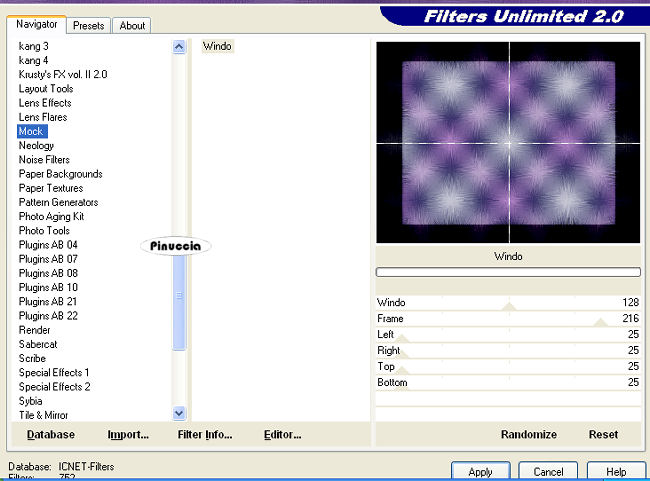The image size is (650, 481).
Task: Click the Frame value 216
Action: 631,318
